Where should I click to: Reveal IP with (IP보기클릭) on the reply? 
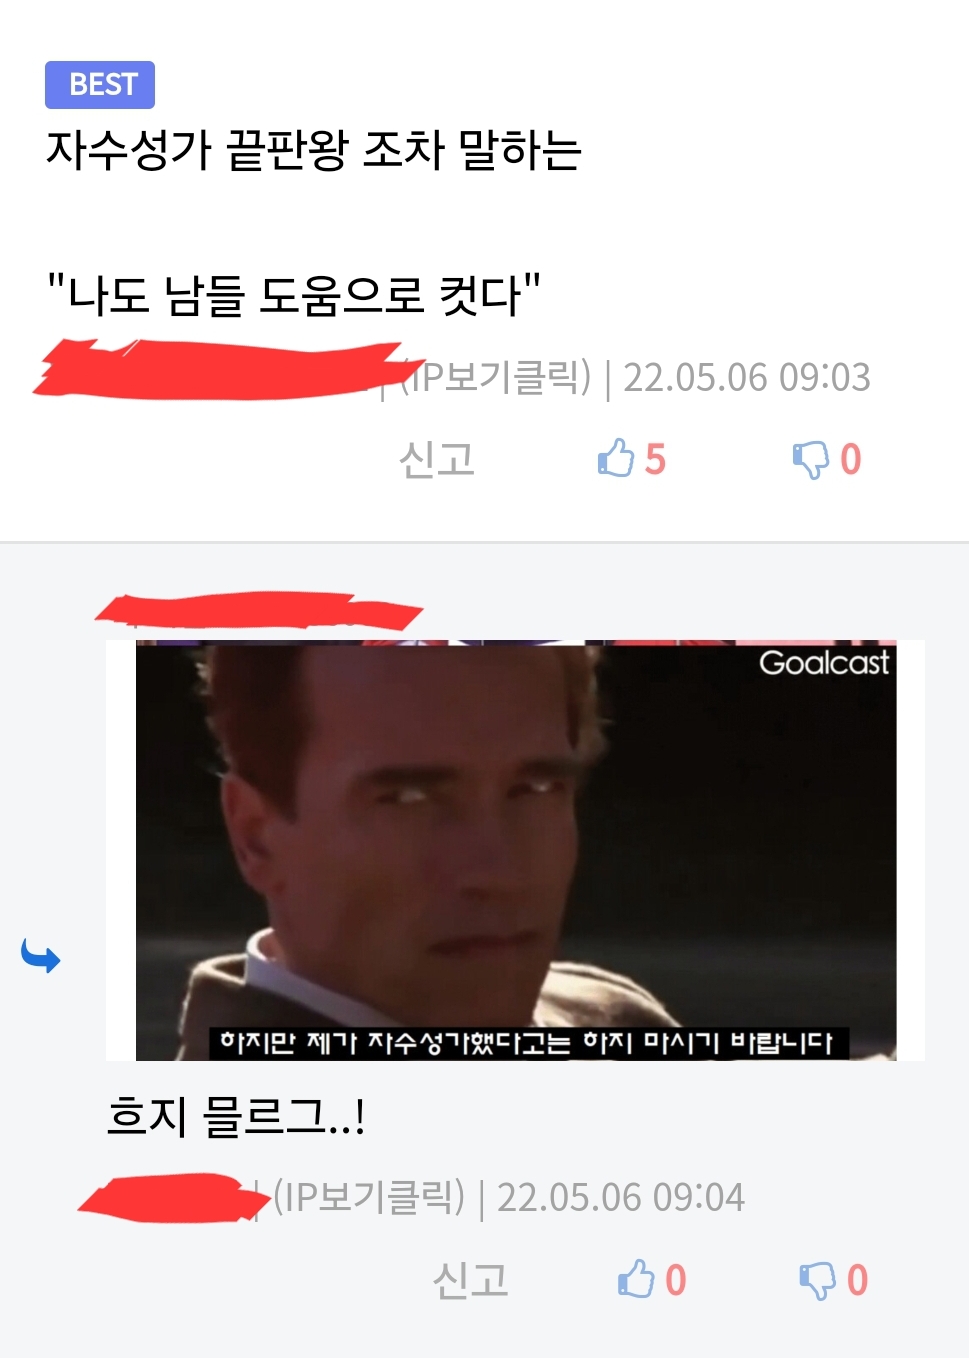(369, 1197)
